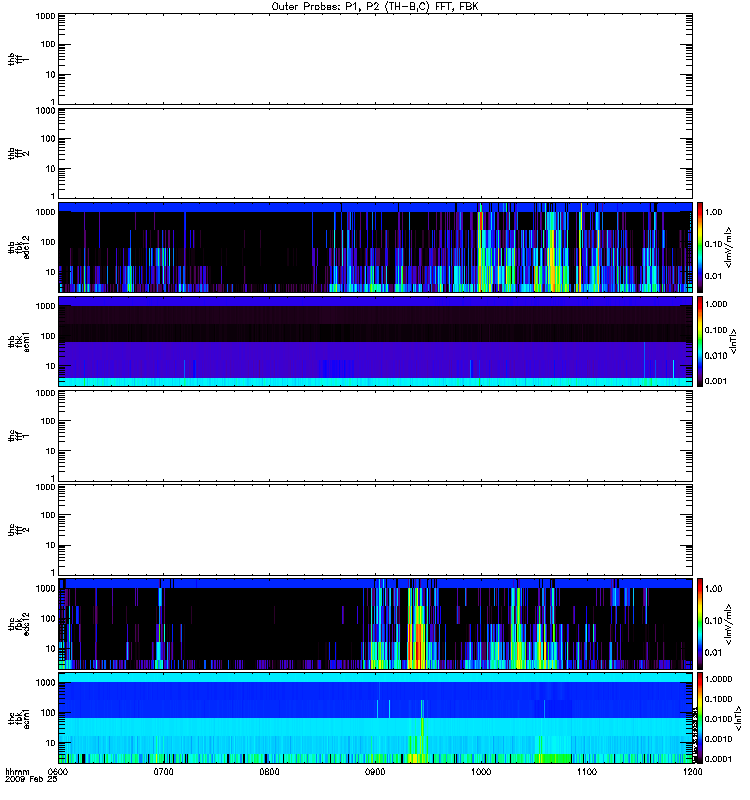Click the 0700 time axis label
Screen dimensions: 750x800
click(163, 772)
